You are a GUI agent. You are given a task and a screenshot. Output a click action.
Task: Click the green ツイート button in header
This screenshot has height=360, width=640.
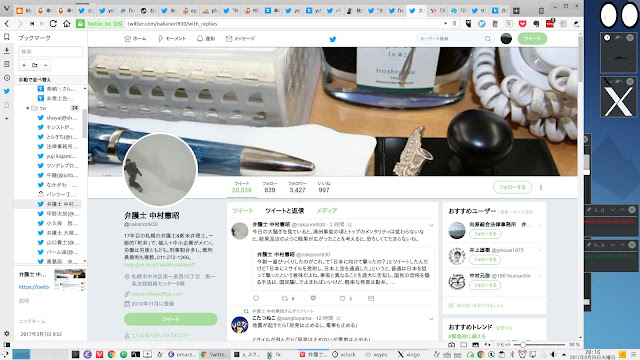click(x=532, y=38)
